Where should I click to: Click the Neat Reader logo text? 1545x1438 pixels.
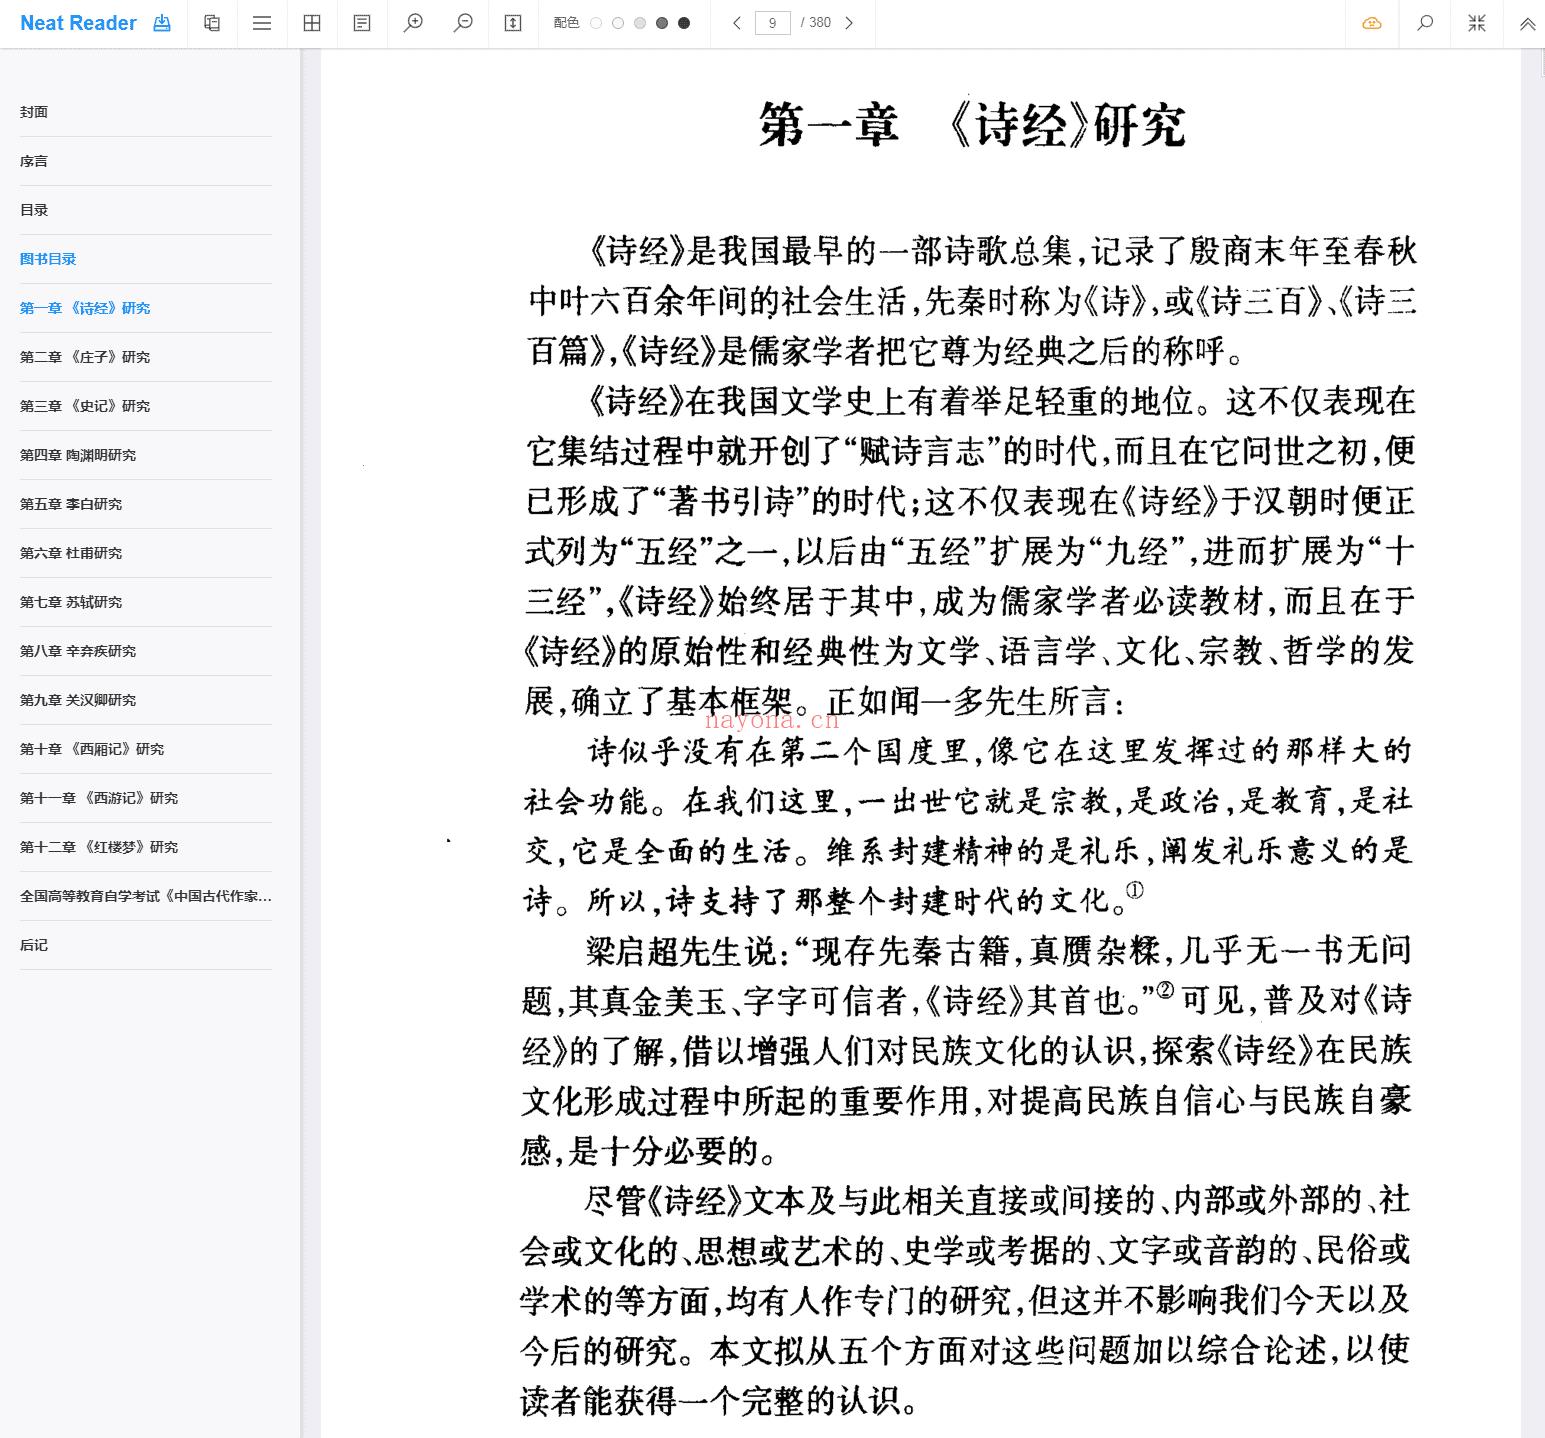pyautogui.click(x=78, y=23)
